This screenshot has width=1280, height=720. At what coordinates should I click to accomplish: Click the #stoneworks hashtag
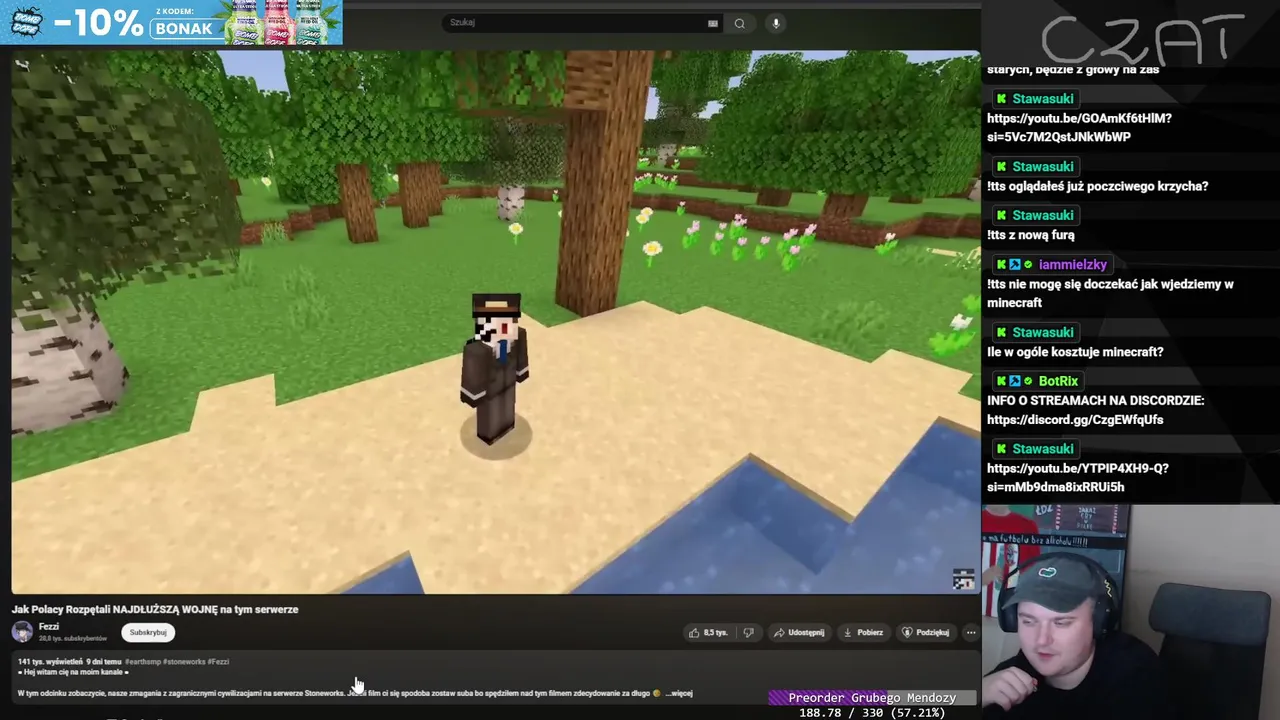point(184,662)
